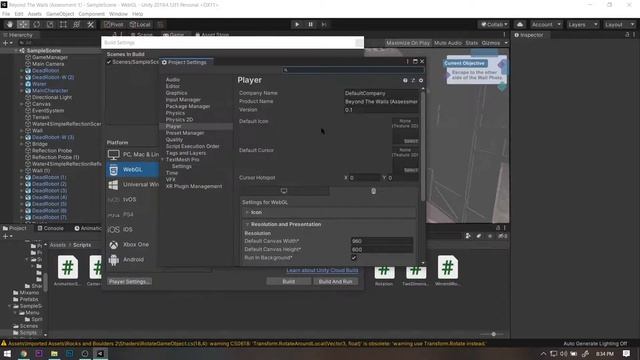The width and height of the screenshot is (640, 360).
Task: Select Main Camera in Hierarchy
Action: 48,64
